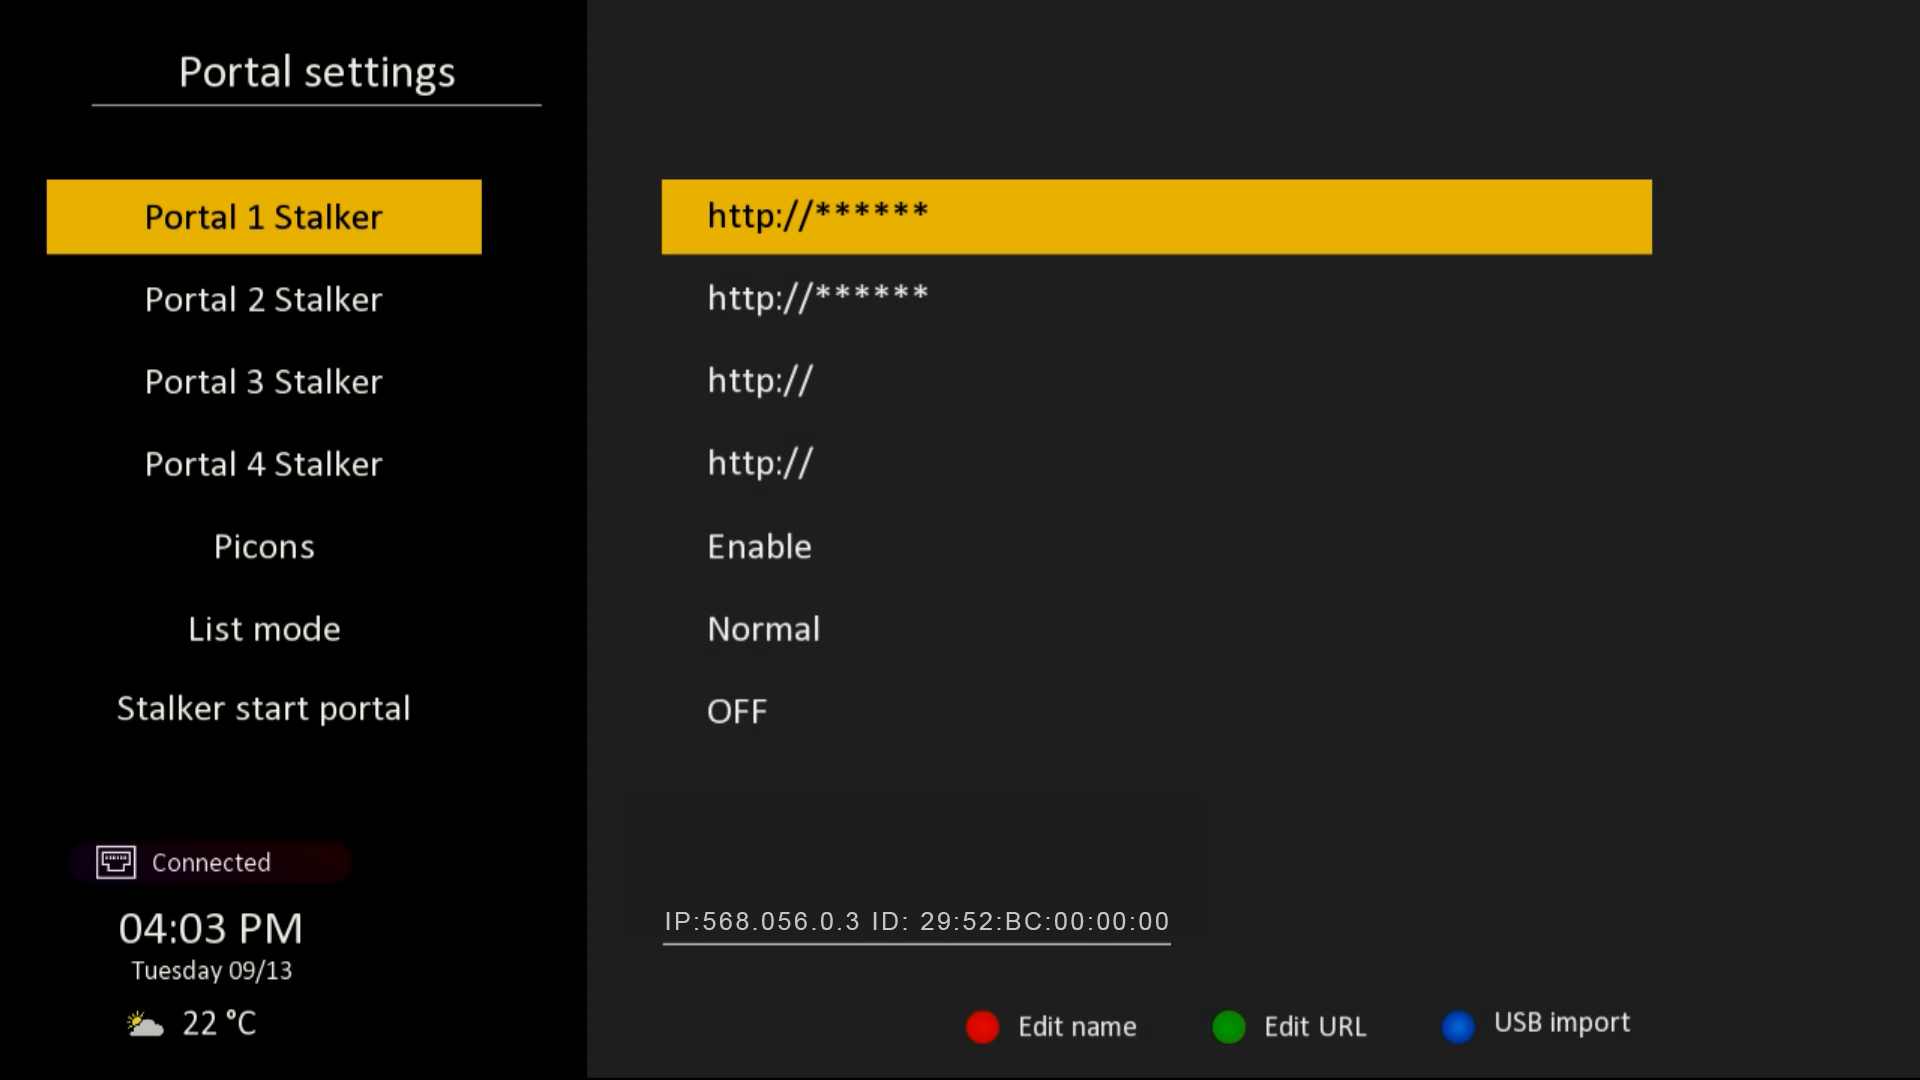1920x1080 pixels.
Task: Select Portal 2 Stalker menu entry
Action: click(264, 299)
